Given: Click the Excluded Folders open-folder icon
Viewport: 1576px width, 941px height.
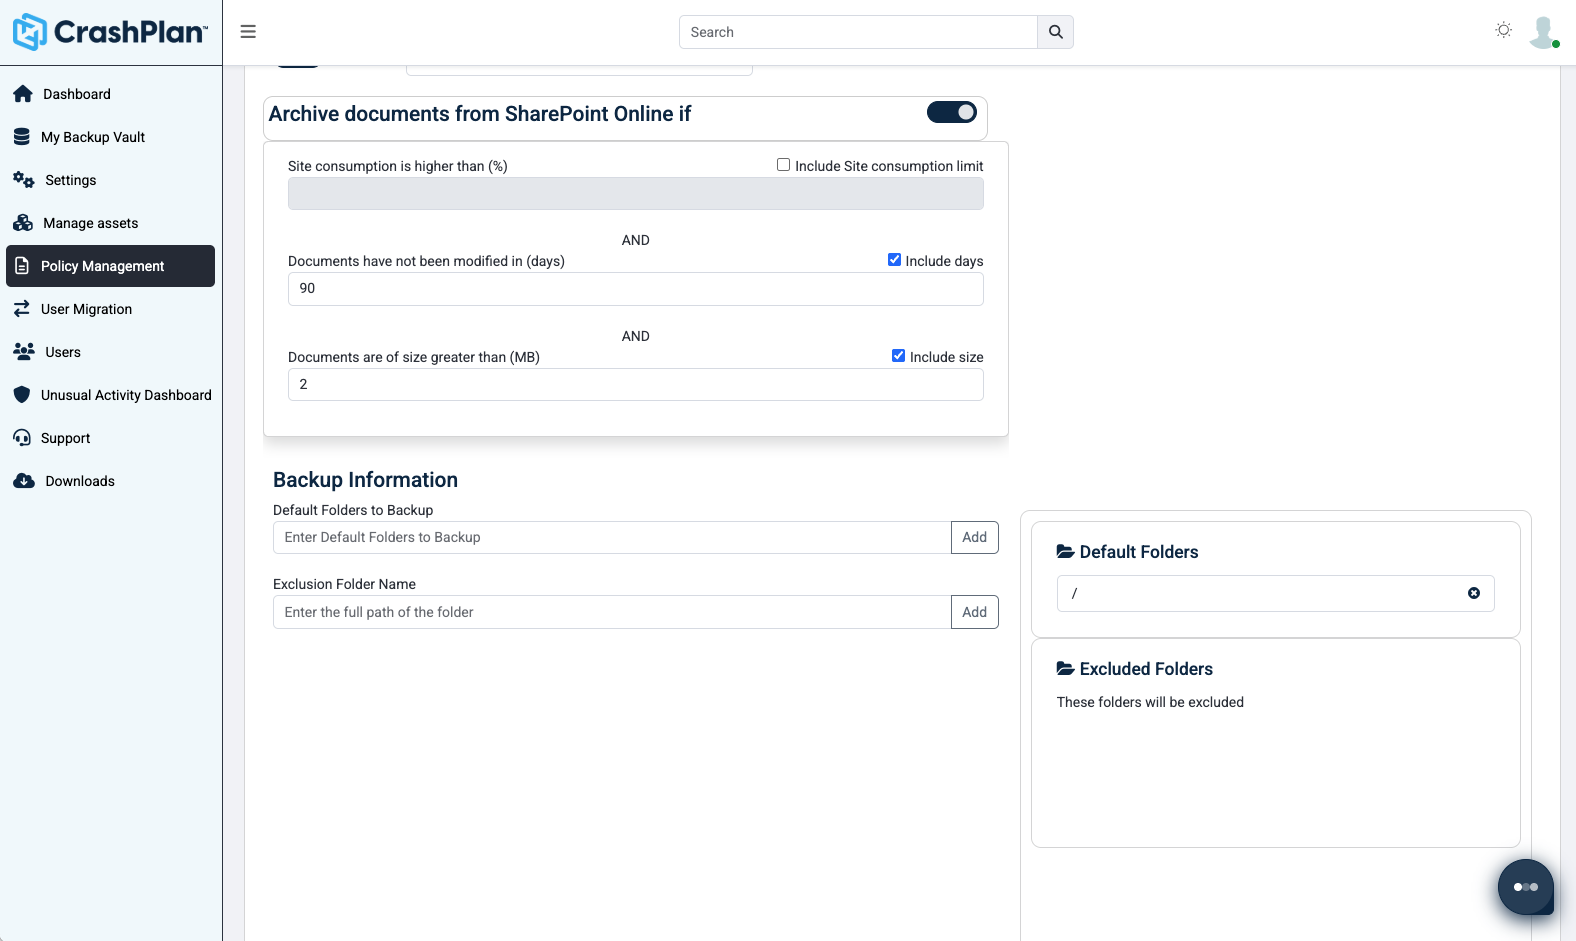Looking at the screenshot, I should click(x=1066, y=669).
